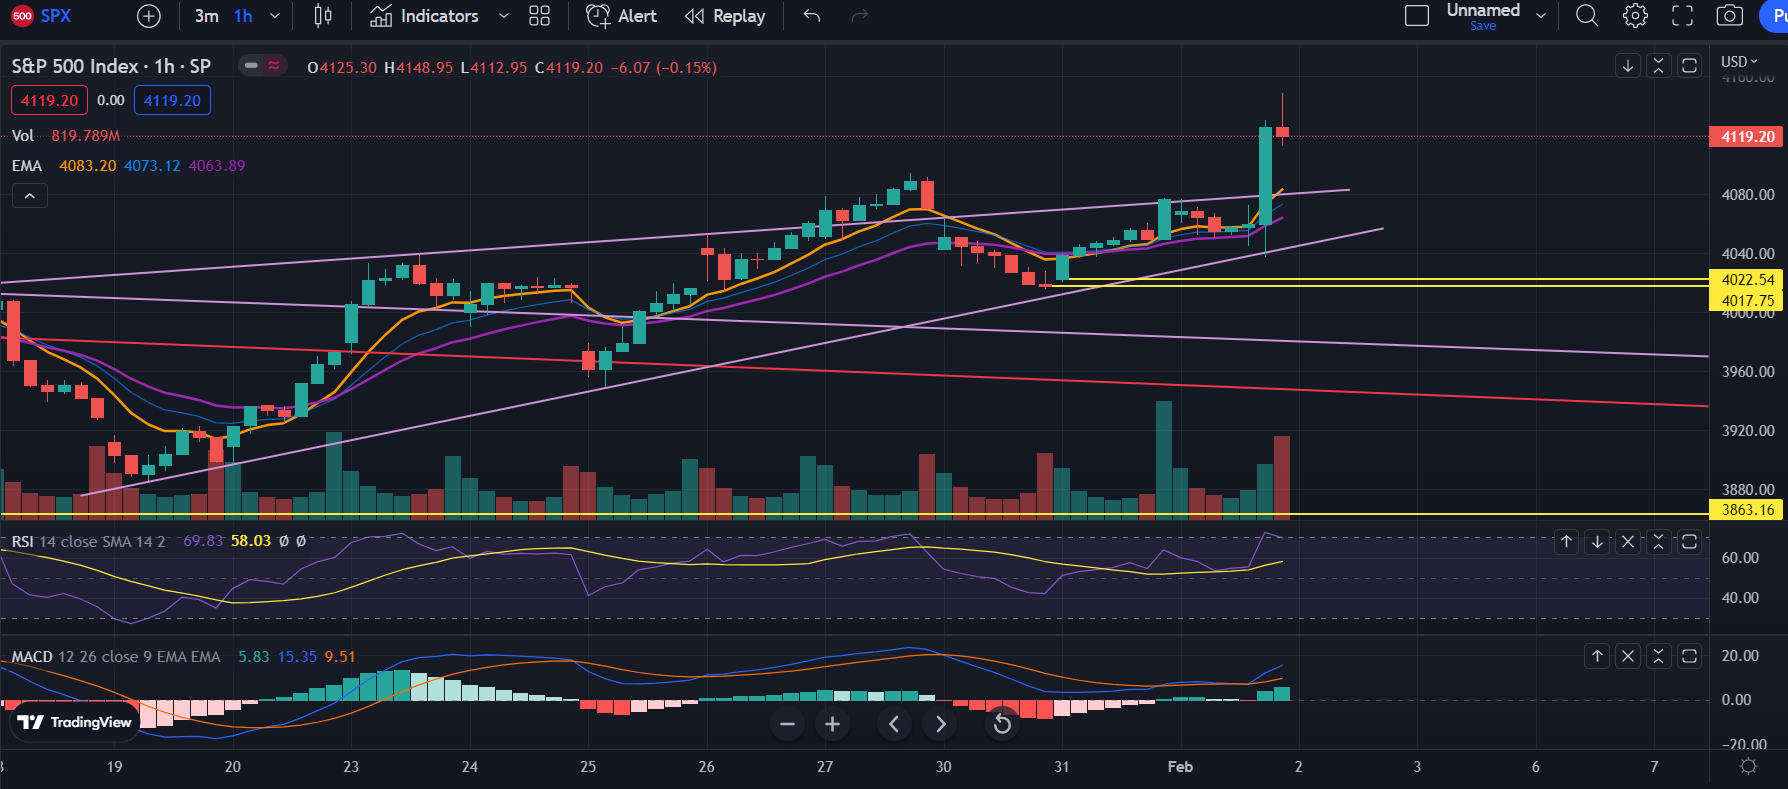Select the MACD indicator legend

32,657
